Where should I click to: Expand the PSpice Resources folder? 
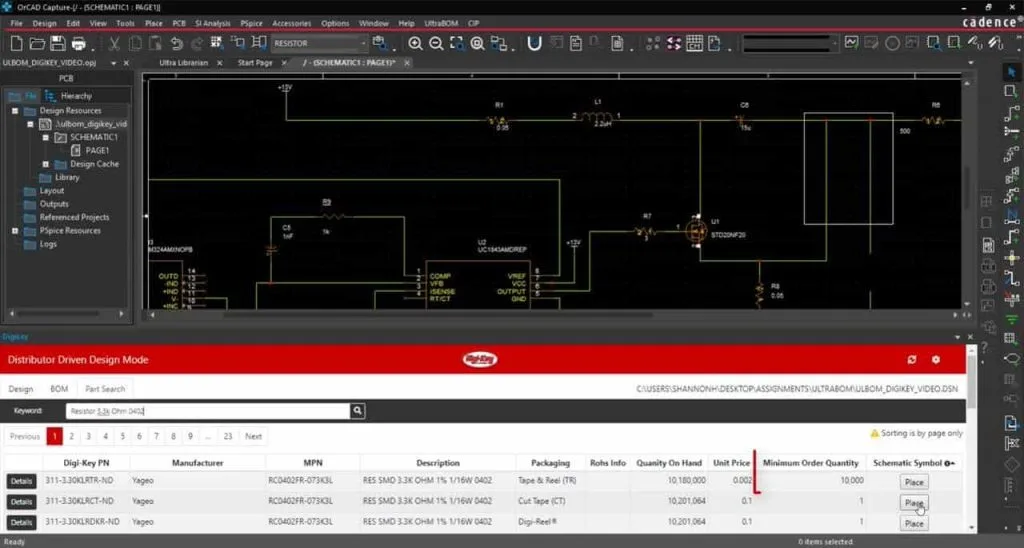point(16,230)
